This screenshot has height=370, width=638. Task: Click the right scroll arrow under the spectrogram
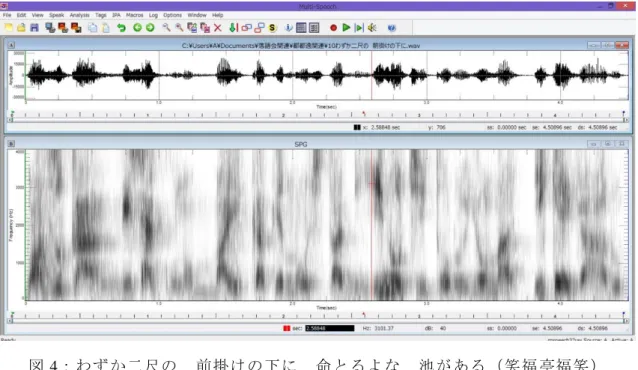[x=626, y=321]
